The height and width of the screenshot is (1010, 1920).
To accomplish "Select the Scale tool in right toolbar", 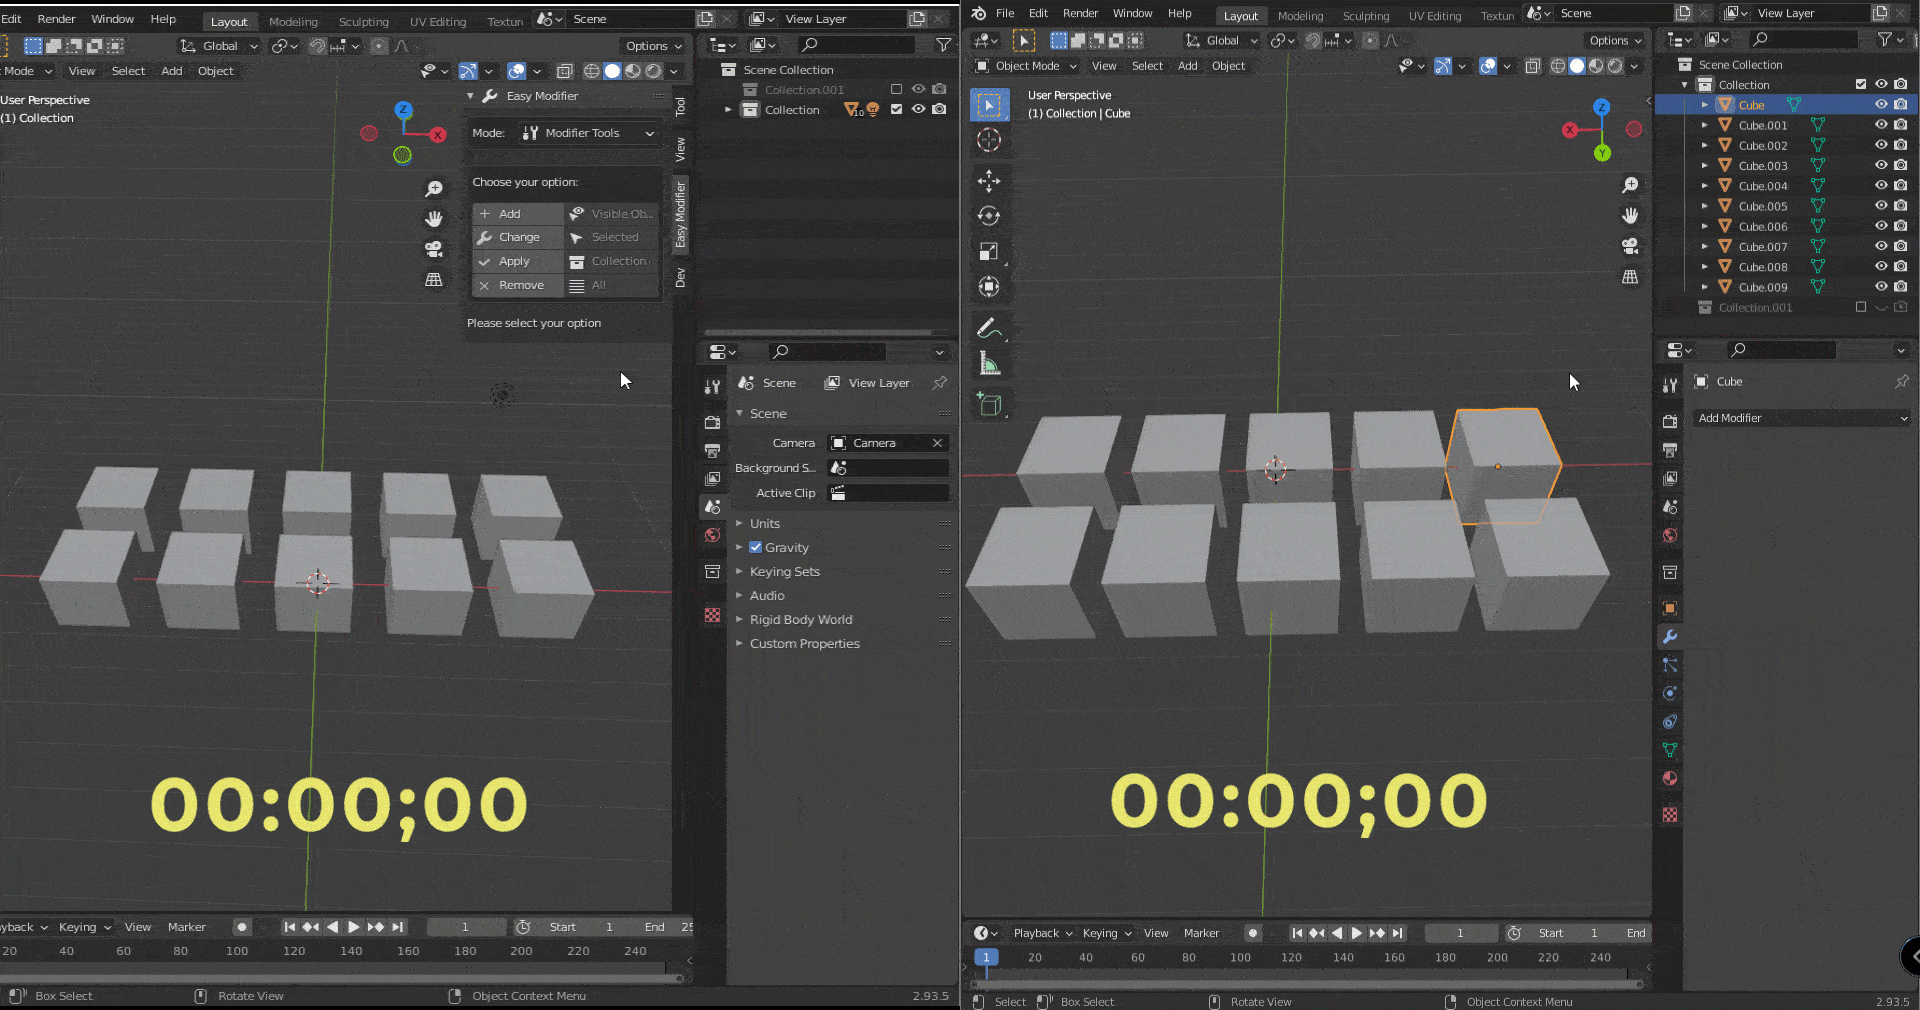I will pos(989,252).
